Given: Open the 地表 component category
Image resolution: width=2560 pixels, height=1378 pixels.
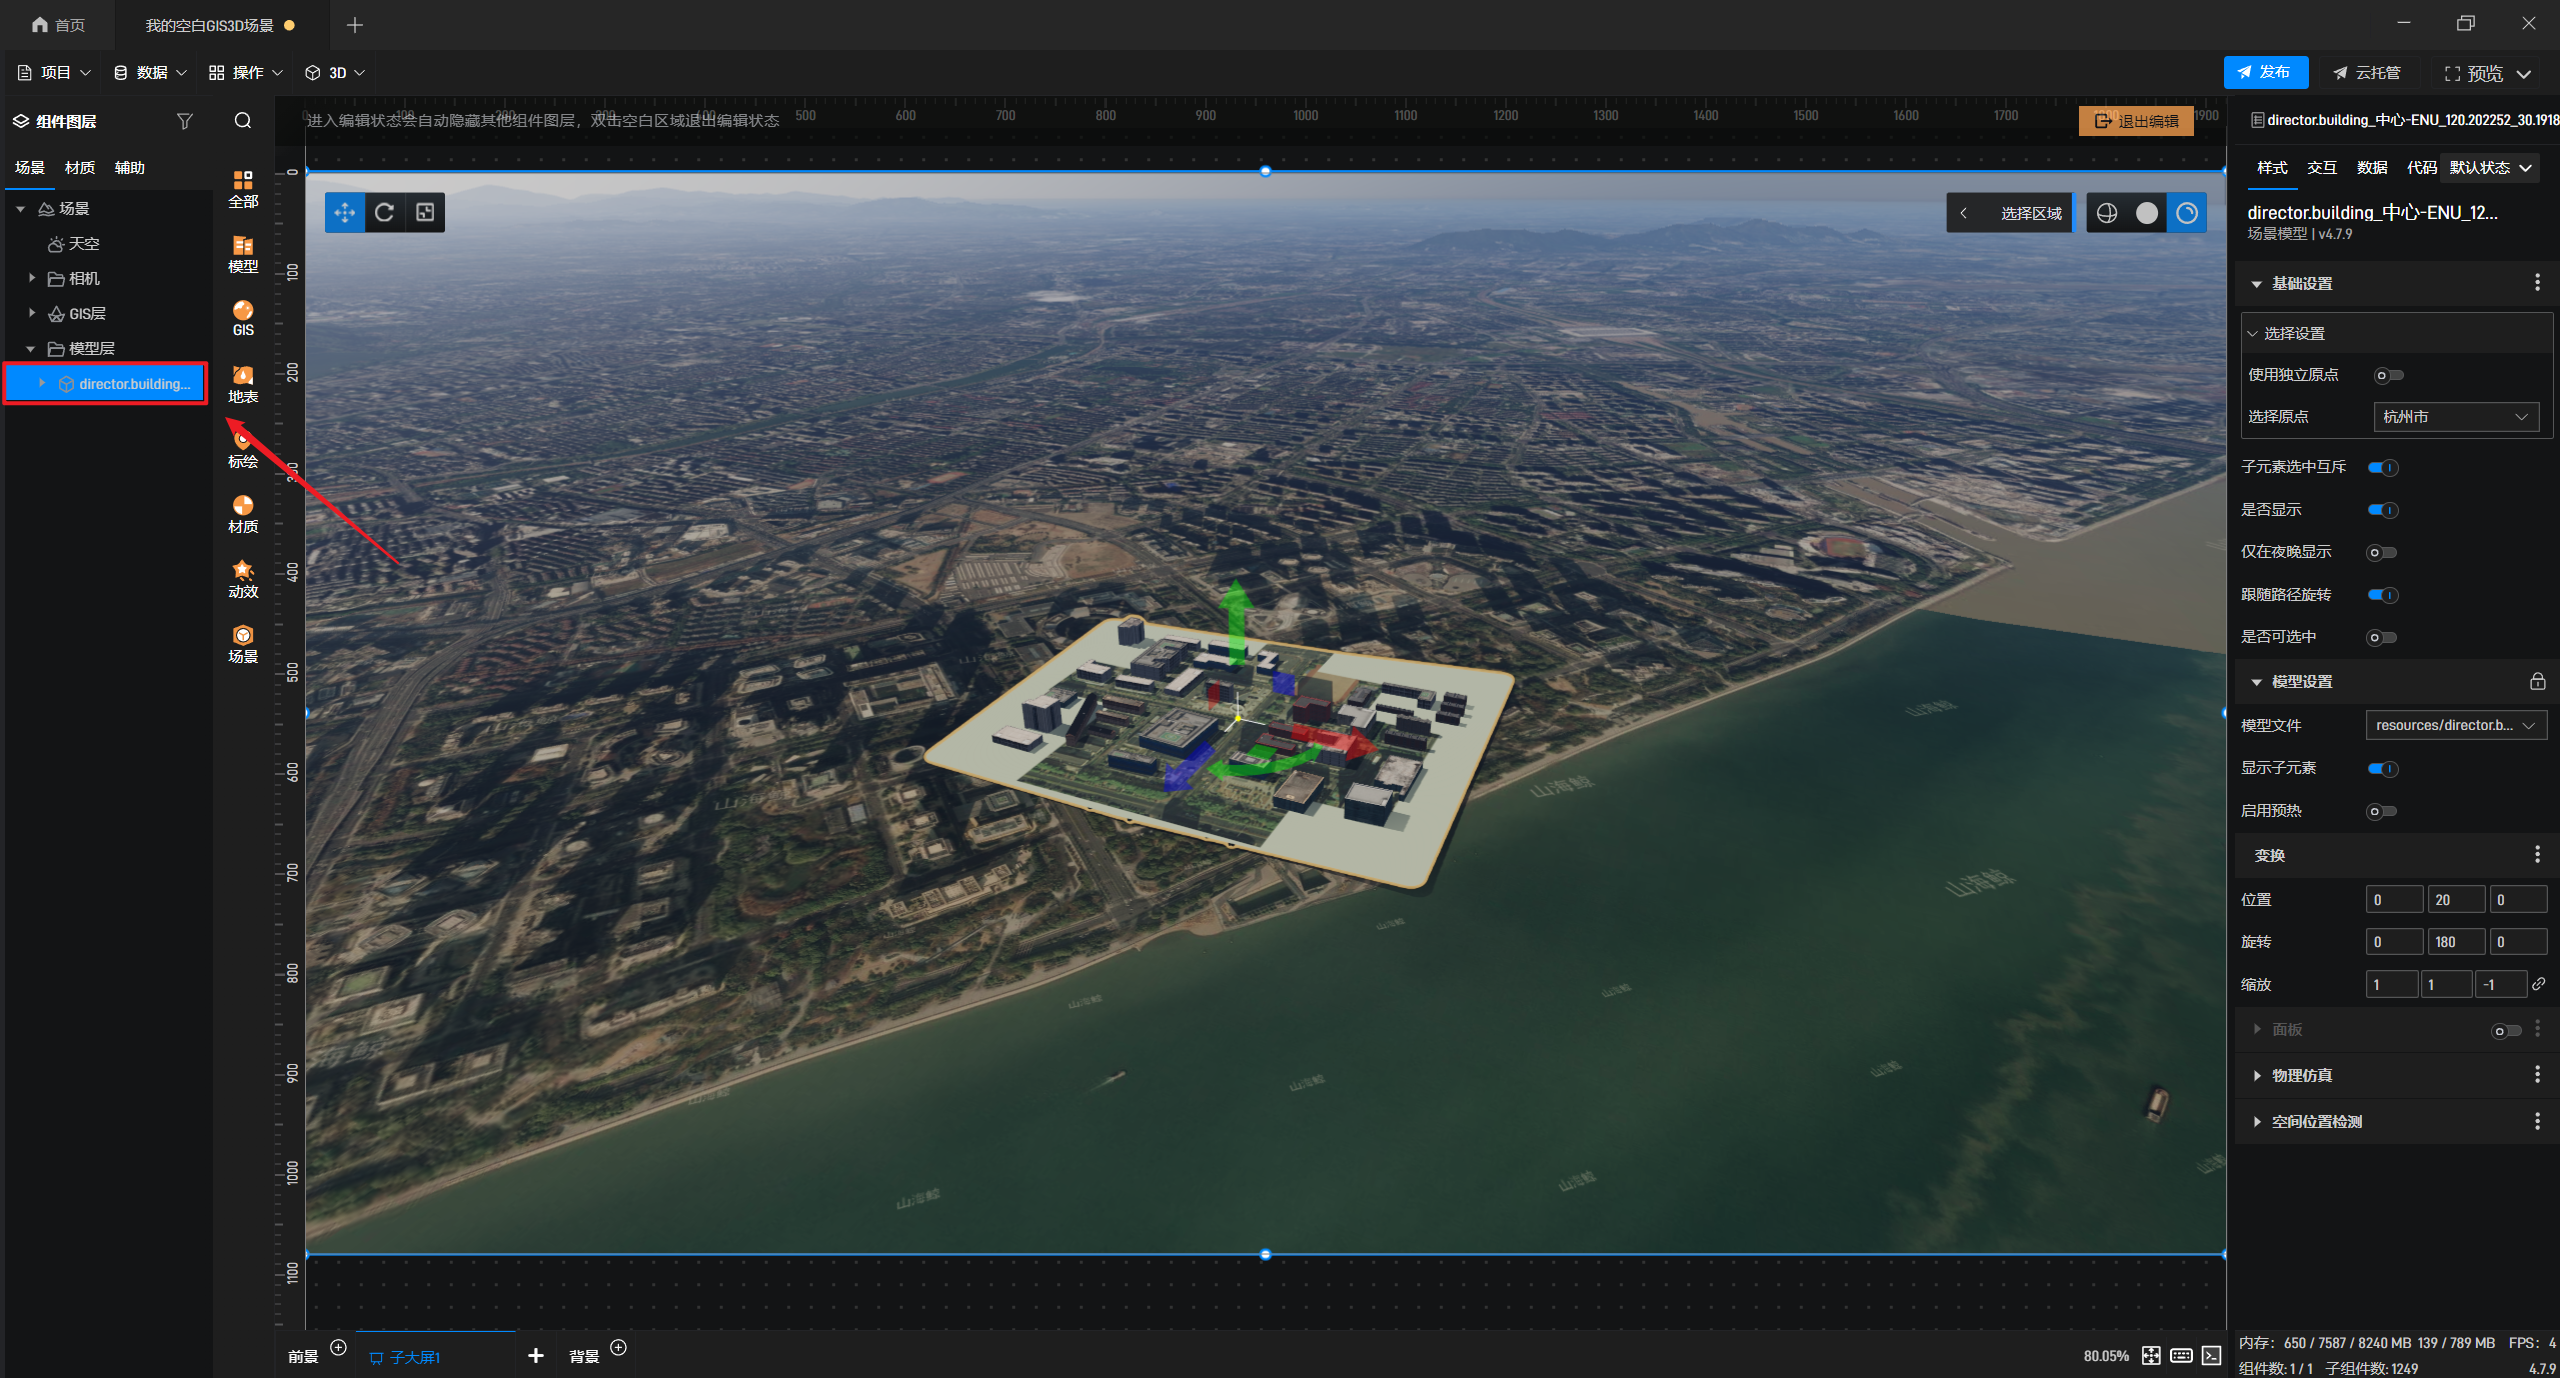Looking at the screenshot, I should [x=243, y=384].
